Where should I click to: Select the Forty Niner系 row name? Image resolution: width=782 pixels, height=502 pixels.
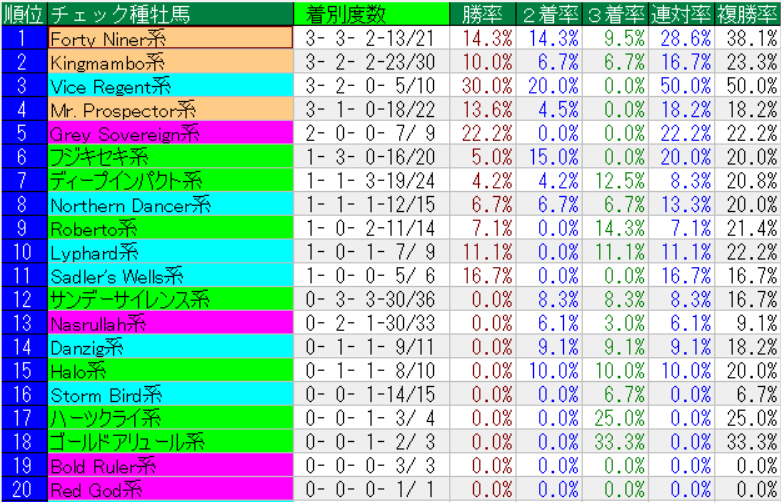(x=171, y=38)
